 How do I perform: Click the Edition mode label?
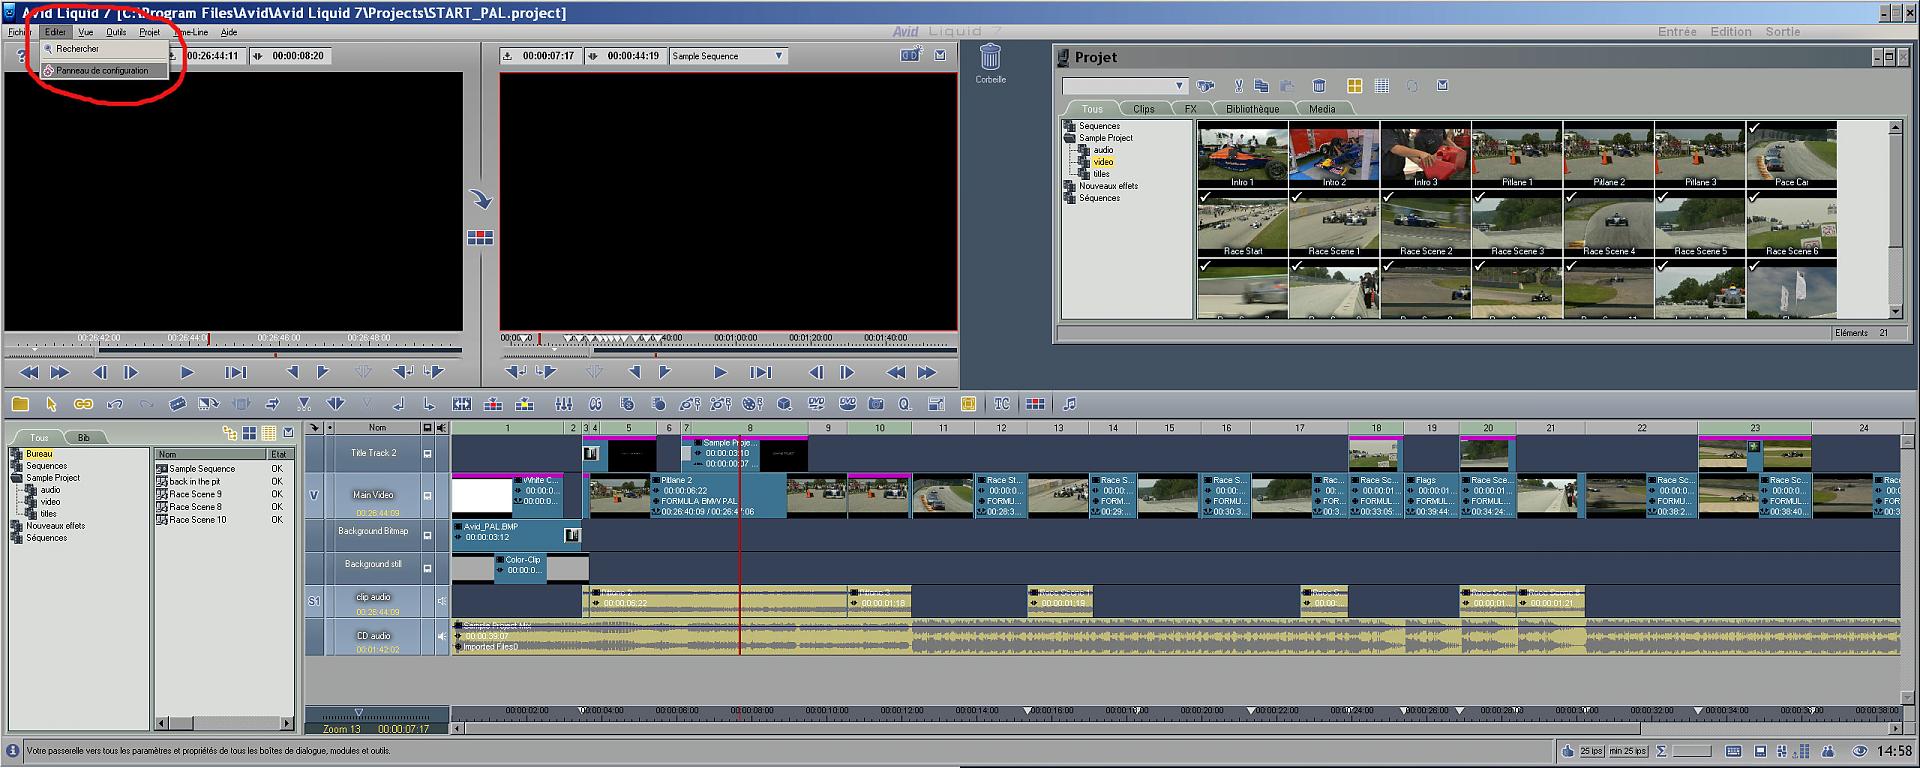(1730, 32)
